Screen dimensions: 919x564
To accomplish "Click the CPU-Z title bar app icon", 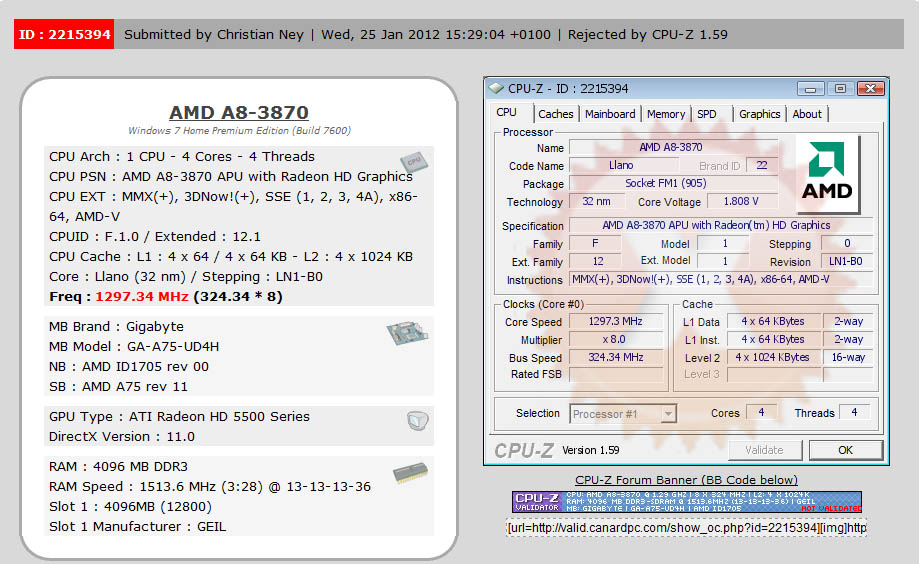I will (x=497, y=88).
